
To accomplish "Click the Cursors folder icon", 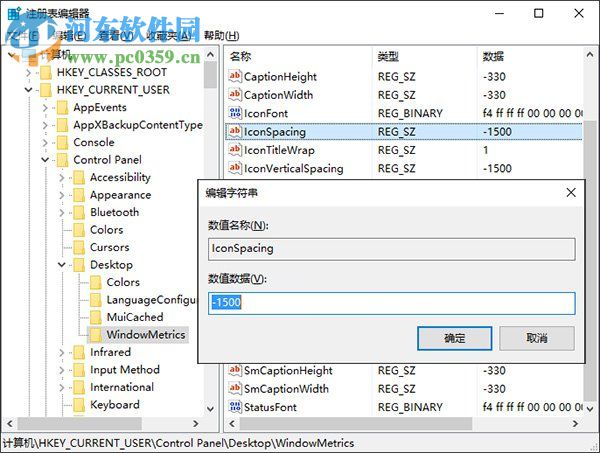I will [x=79, y=248].
